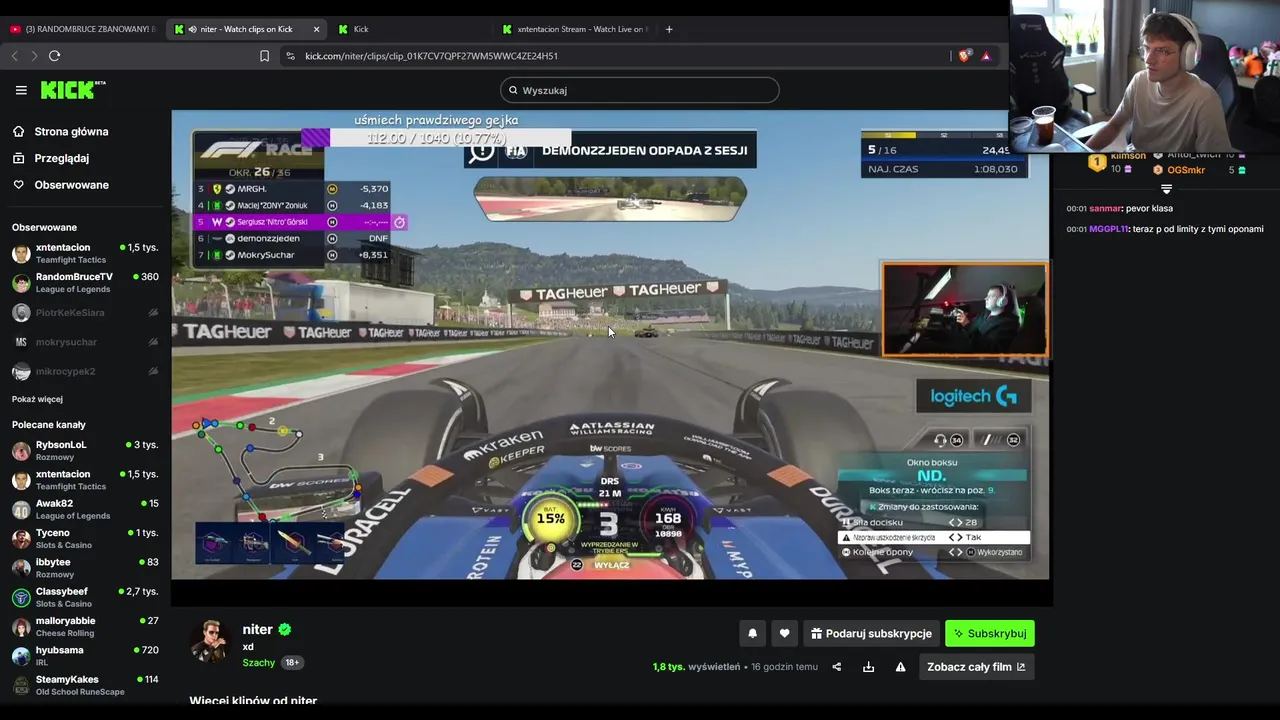Open Brave Shields icon
This screenshot has width=1280, height=720.
click(964, 56)
